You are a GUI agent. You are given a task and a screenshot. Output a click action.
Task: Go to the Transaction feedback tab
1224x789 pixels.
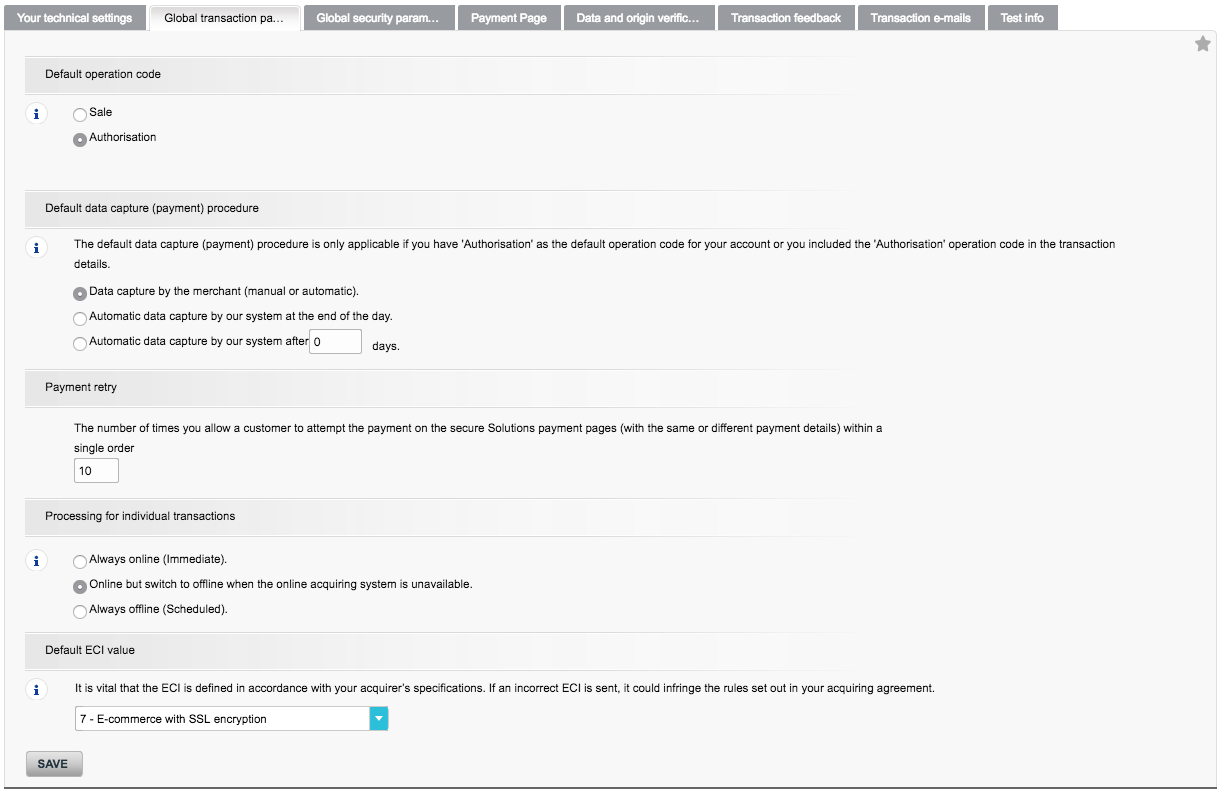point(786,17)
